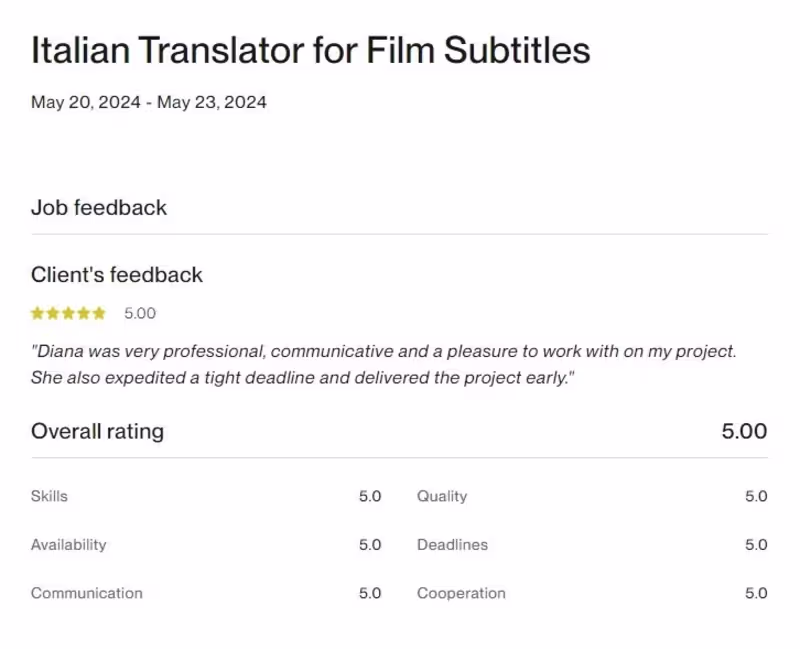Click the 'Job feedback' section heading
Image resolution: width=800 pixels, height=649 pixels.
coord(99,208)
